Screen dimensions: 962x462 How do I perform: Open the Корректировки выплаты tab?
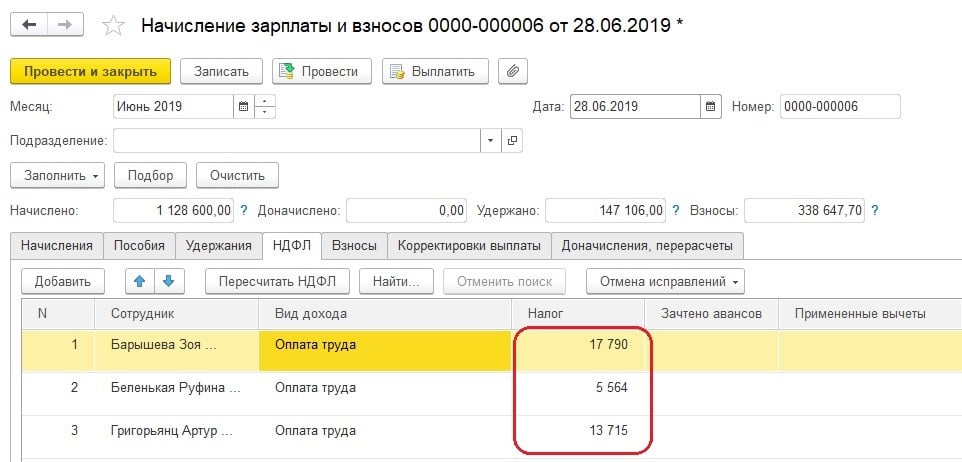469,245
